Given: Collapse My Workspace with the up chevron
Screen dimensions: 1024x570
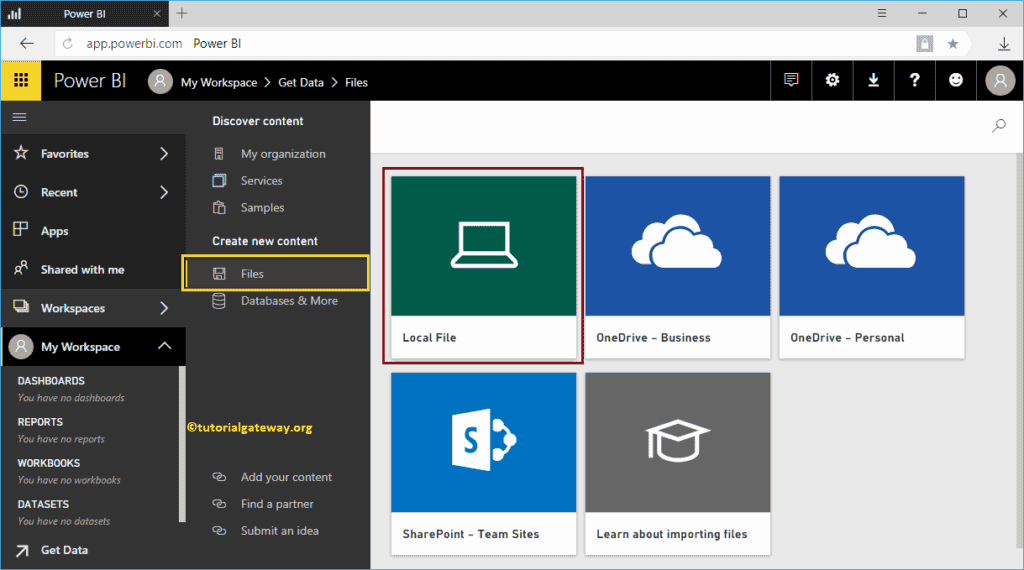Looking at the screenshot, I should coord(165,345).
